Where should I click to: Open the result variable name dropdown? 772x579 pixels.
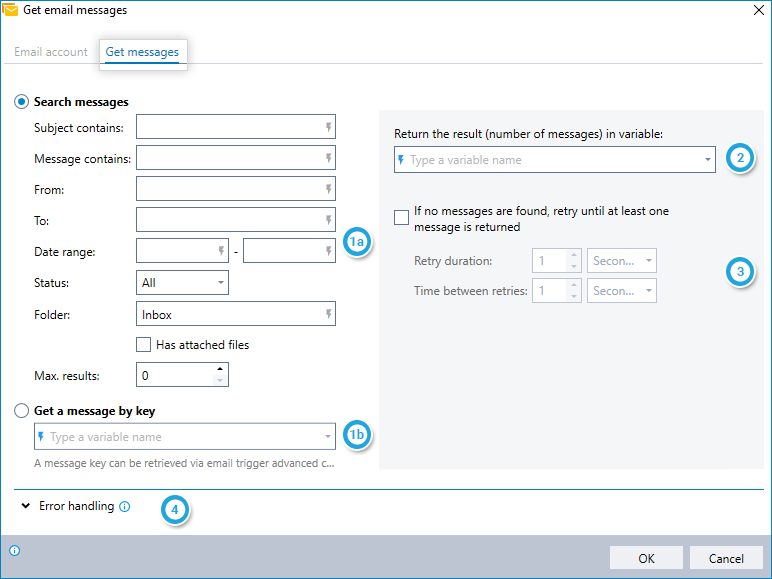[707, 160]
